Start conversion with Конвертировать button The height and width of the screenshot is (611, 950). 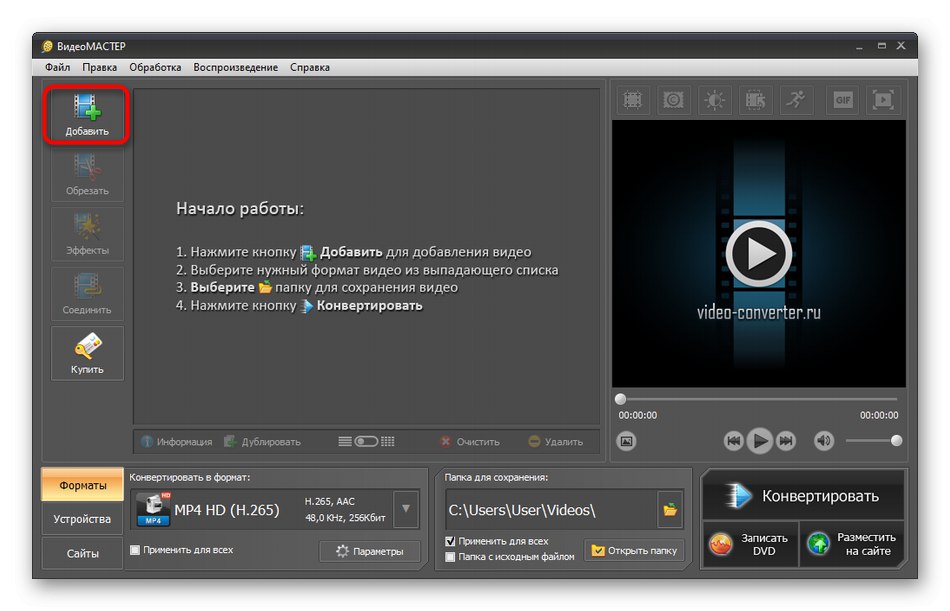(803, 496)
